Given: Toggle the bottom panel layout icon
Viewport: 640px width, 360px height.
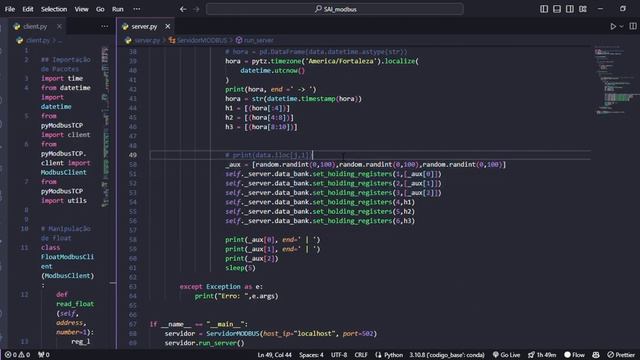Looking at the screenshot, I should (557, 9).
